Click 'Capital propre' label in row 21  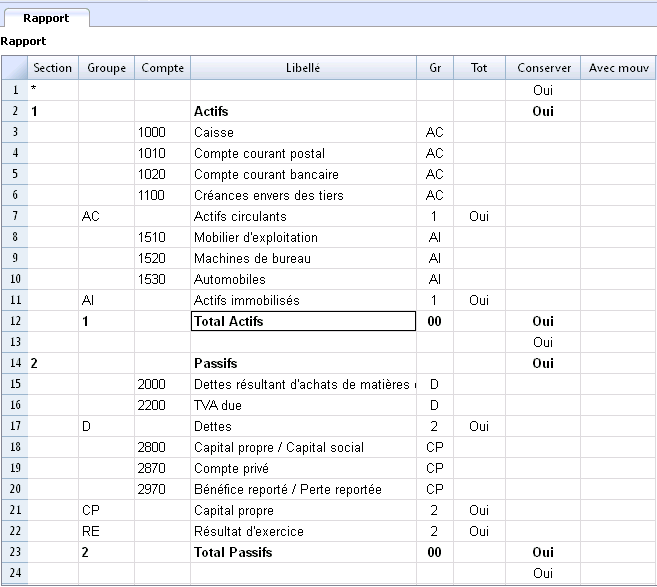click(x=303, y=510)
